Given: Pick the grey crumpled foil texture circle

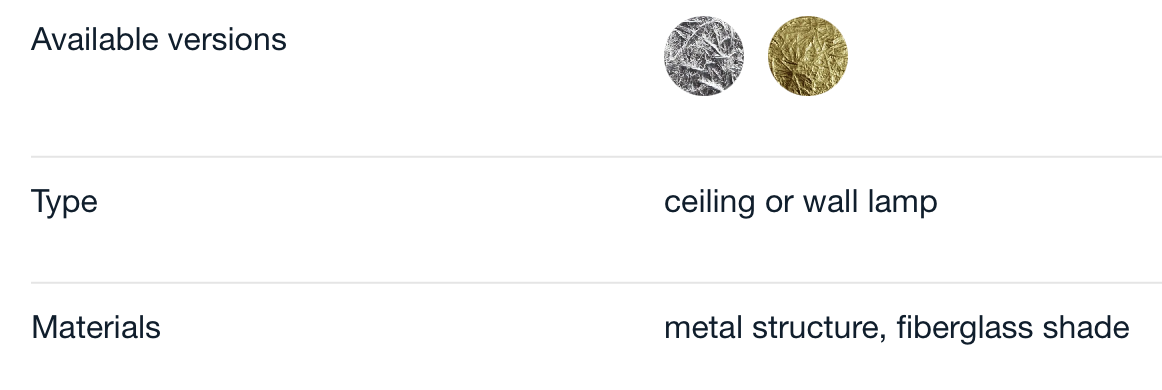Looking at the screenshot, I should (x=704, y=56).
